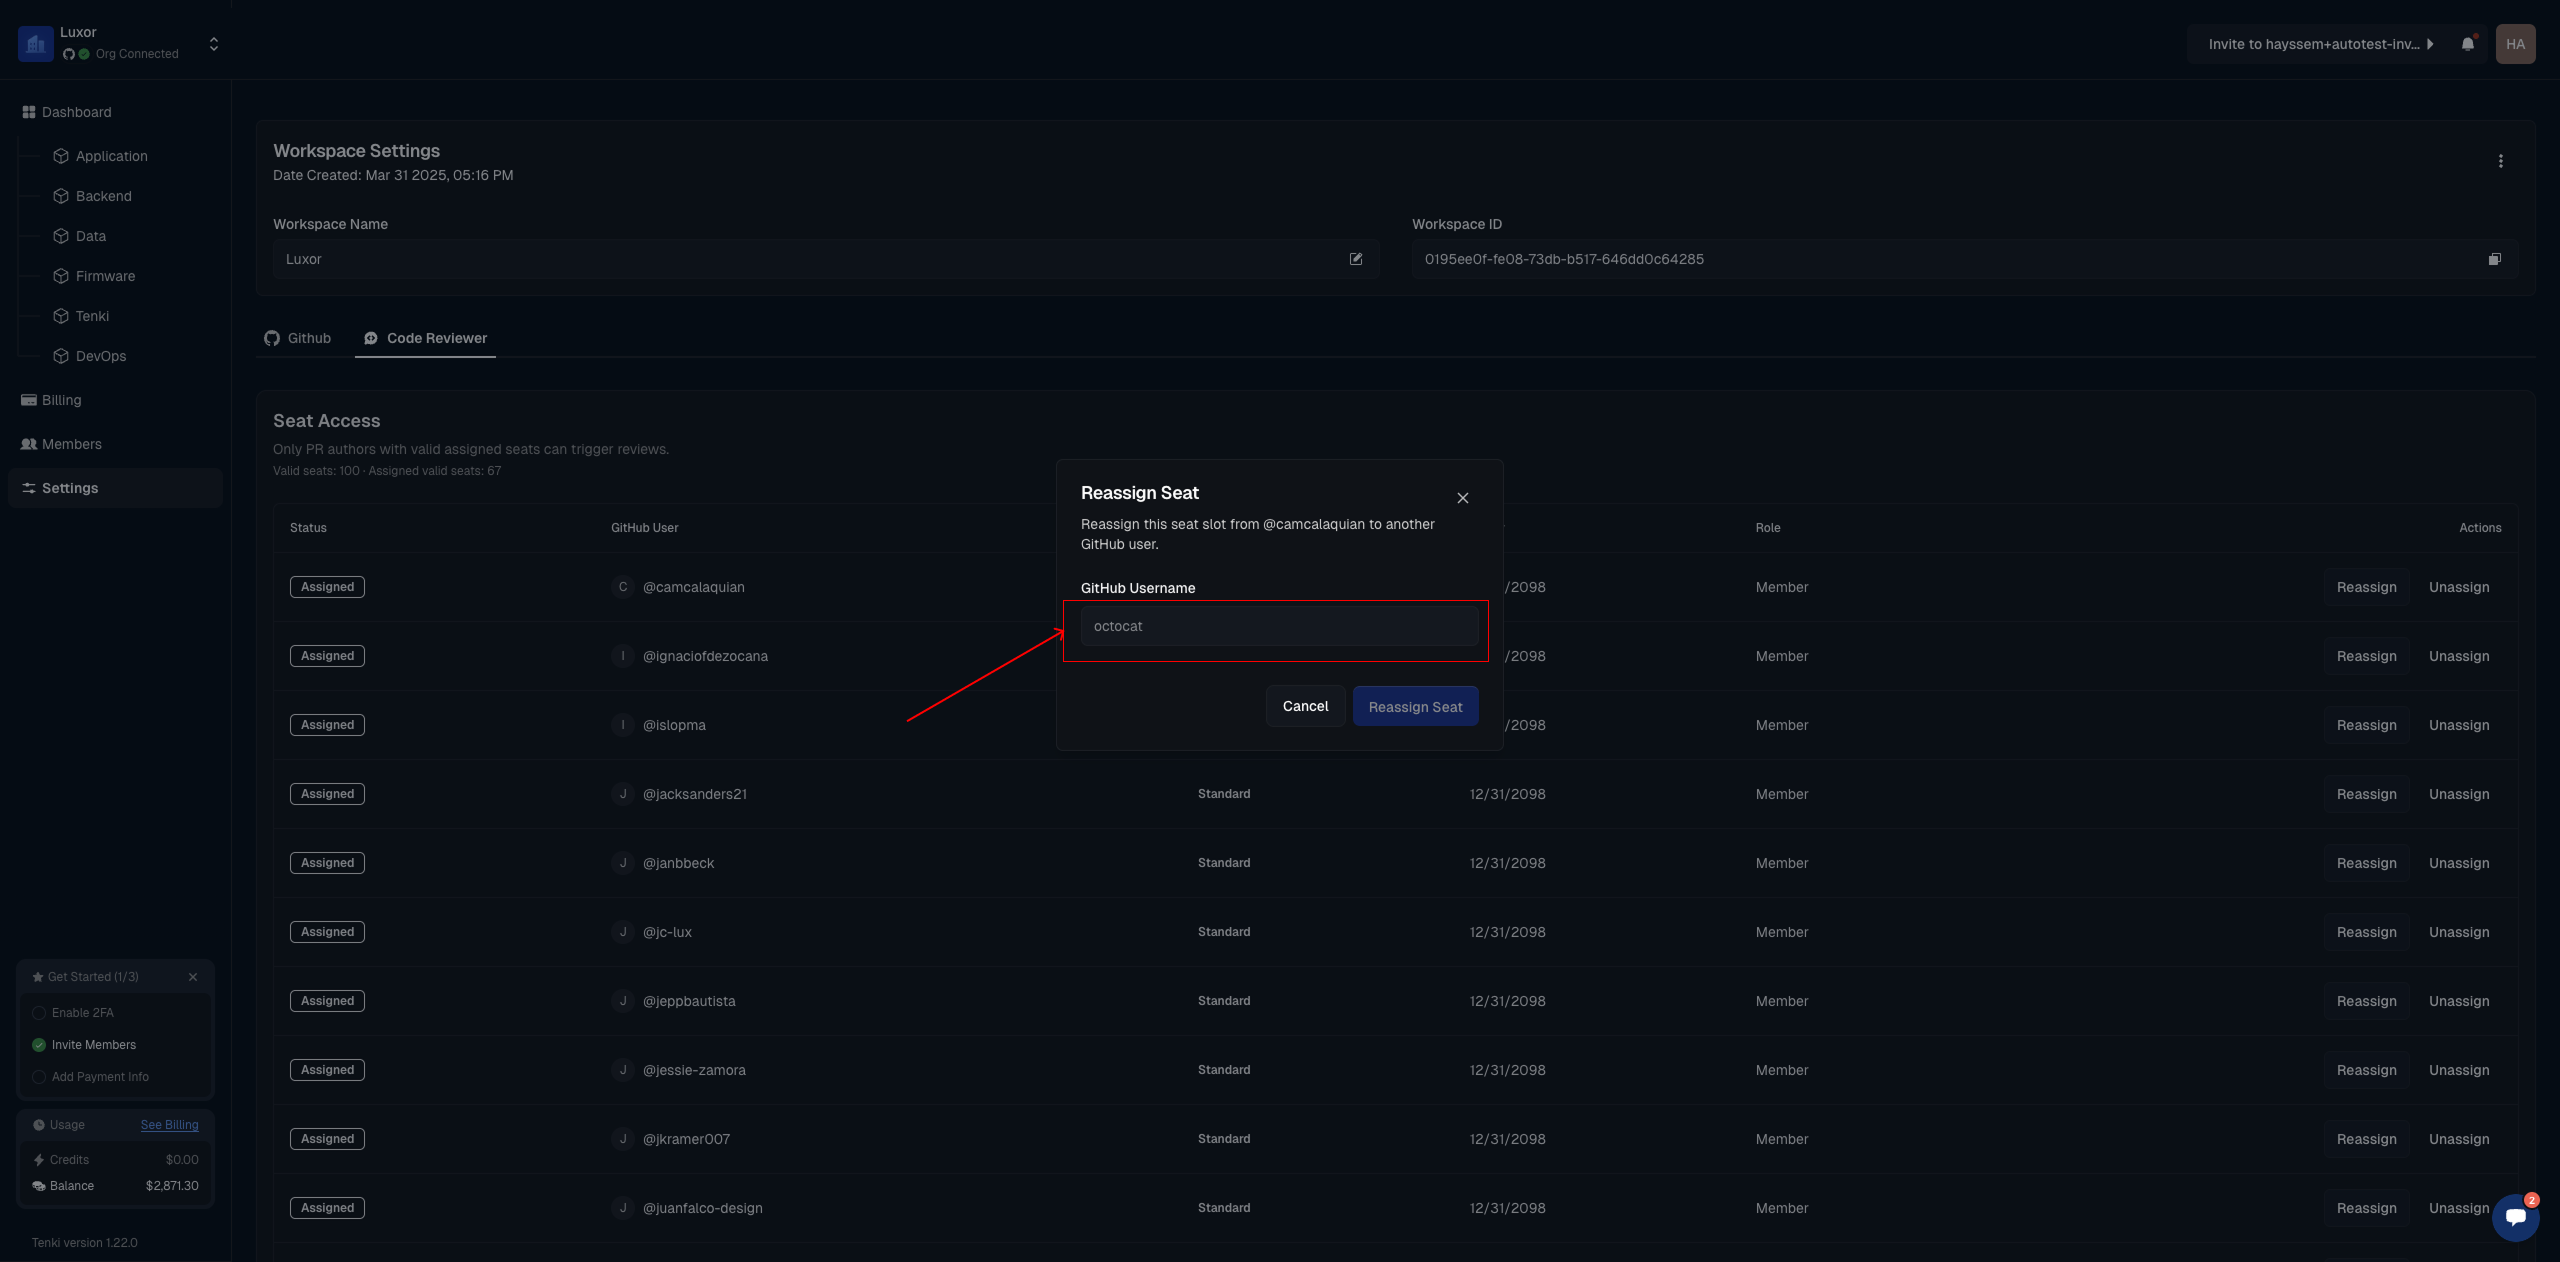Screen dimensions: 2560x1262
Task: Click the notification bell icon
Action: click(x=2467, y=44)
